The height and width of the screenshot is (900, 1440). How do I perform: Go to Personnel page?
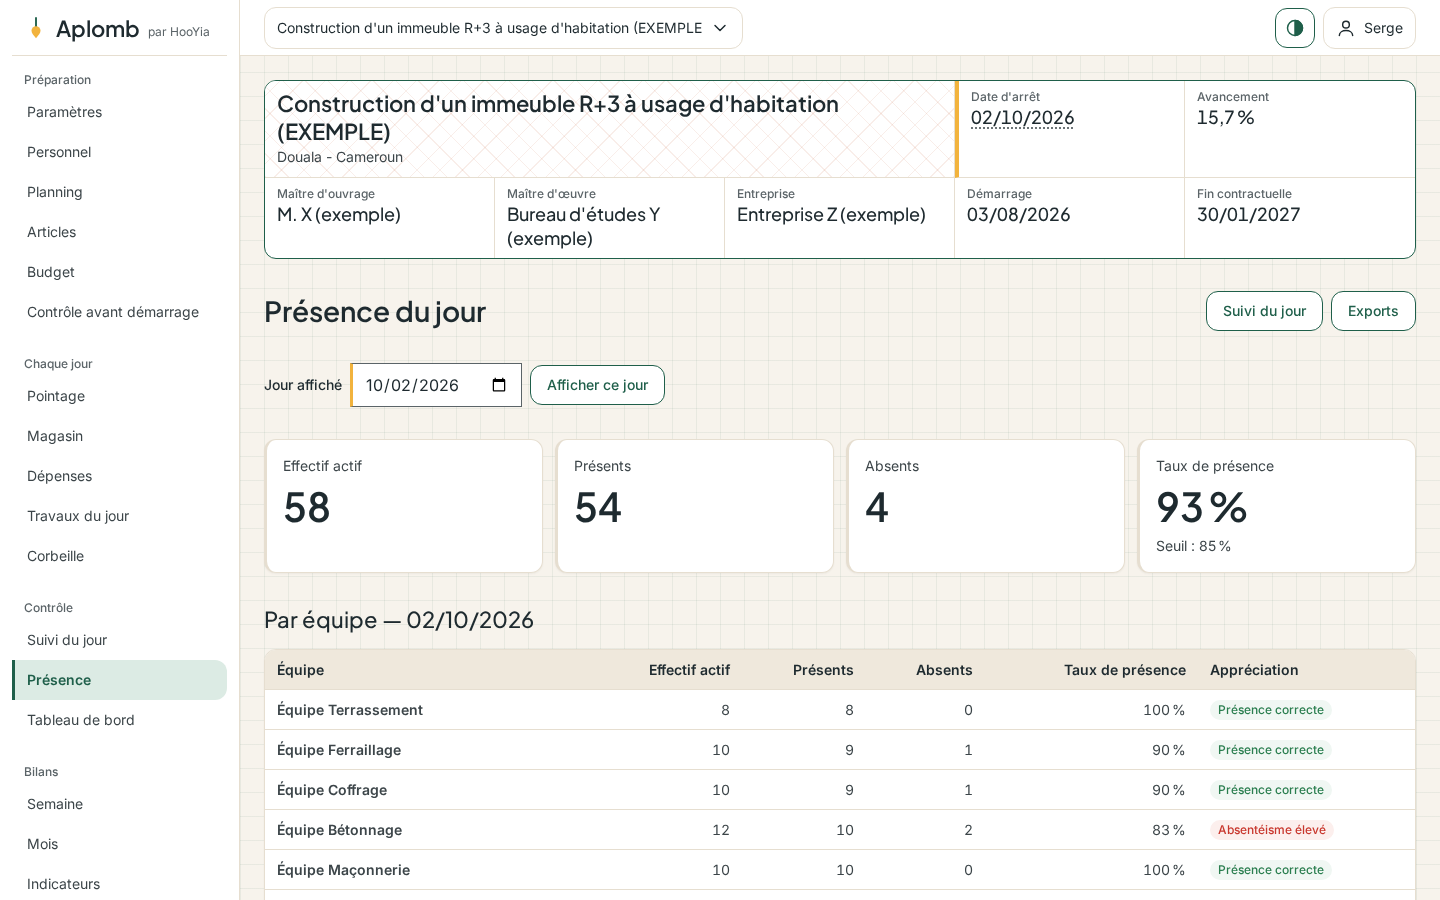pos(119,152)
